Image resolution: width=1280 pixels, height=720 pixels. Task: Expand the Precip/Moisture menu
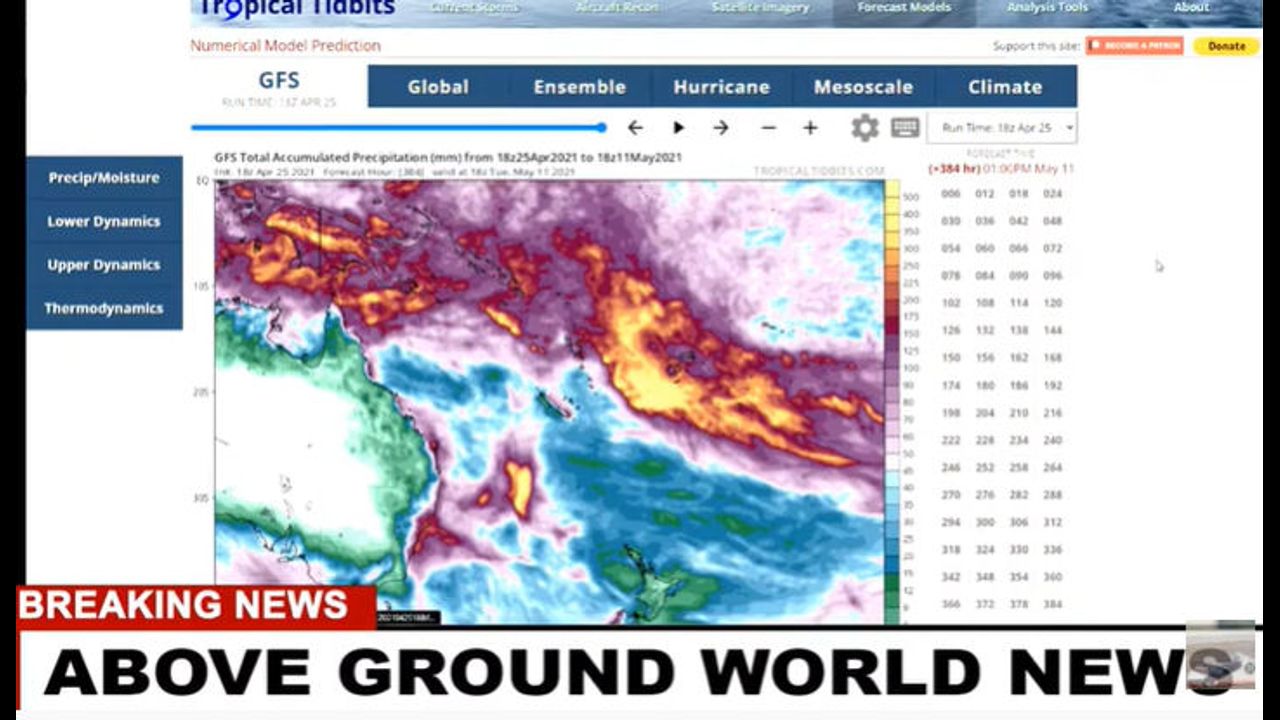pos(104,178)
